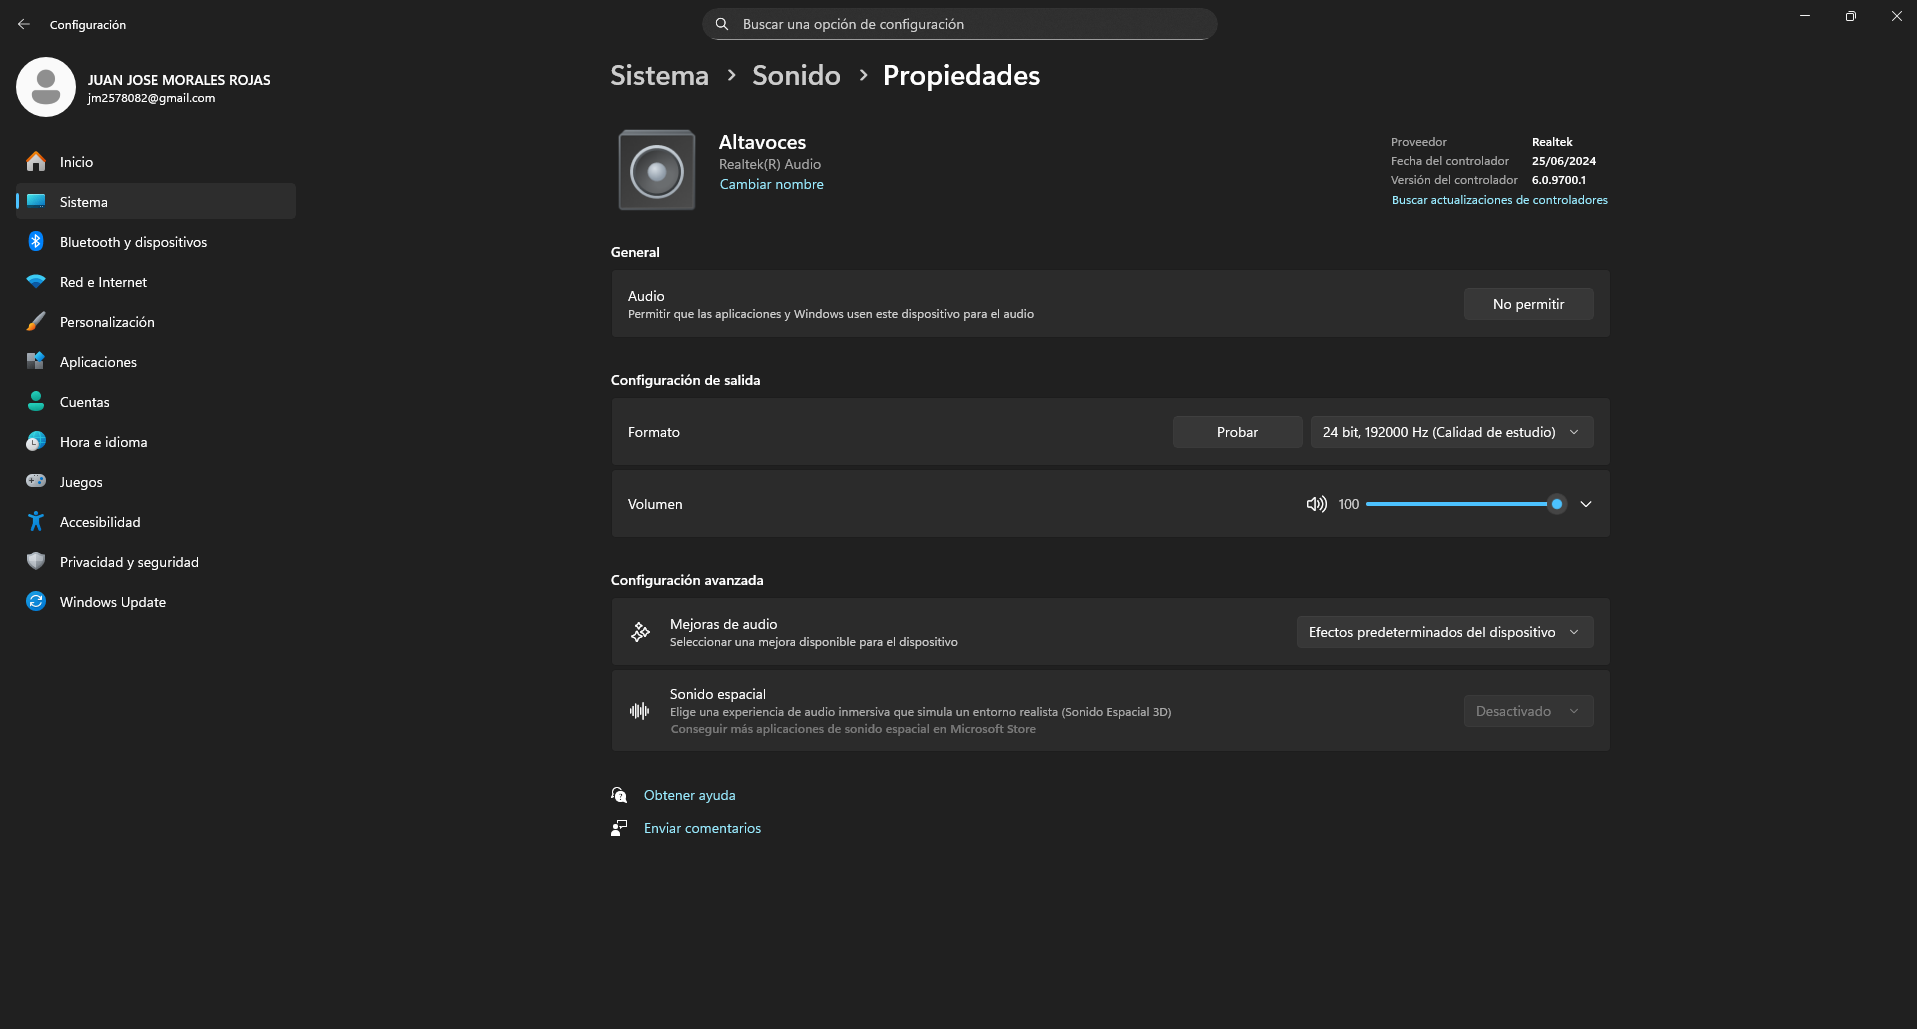This screenshot has width=1917, height=1029.
Task: Click the Sonido espacial waveform icon
Action: coord(640,711)
